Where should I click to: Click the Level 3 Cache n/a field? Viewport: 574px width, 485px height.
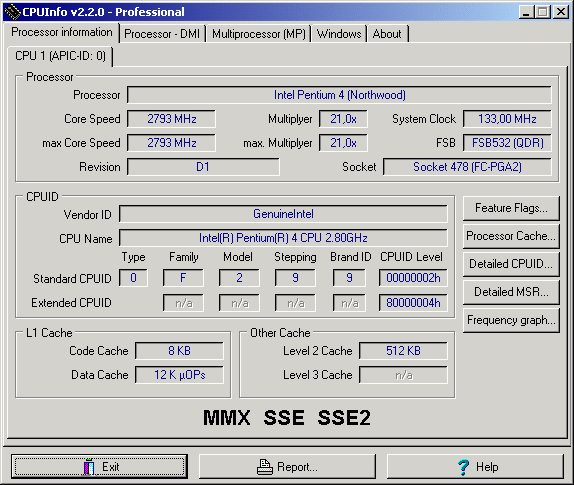click(403, 375)
